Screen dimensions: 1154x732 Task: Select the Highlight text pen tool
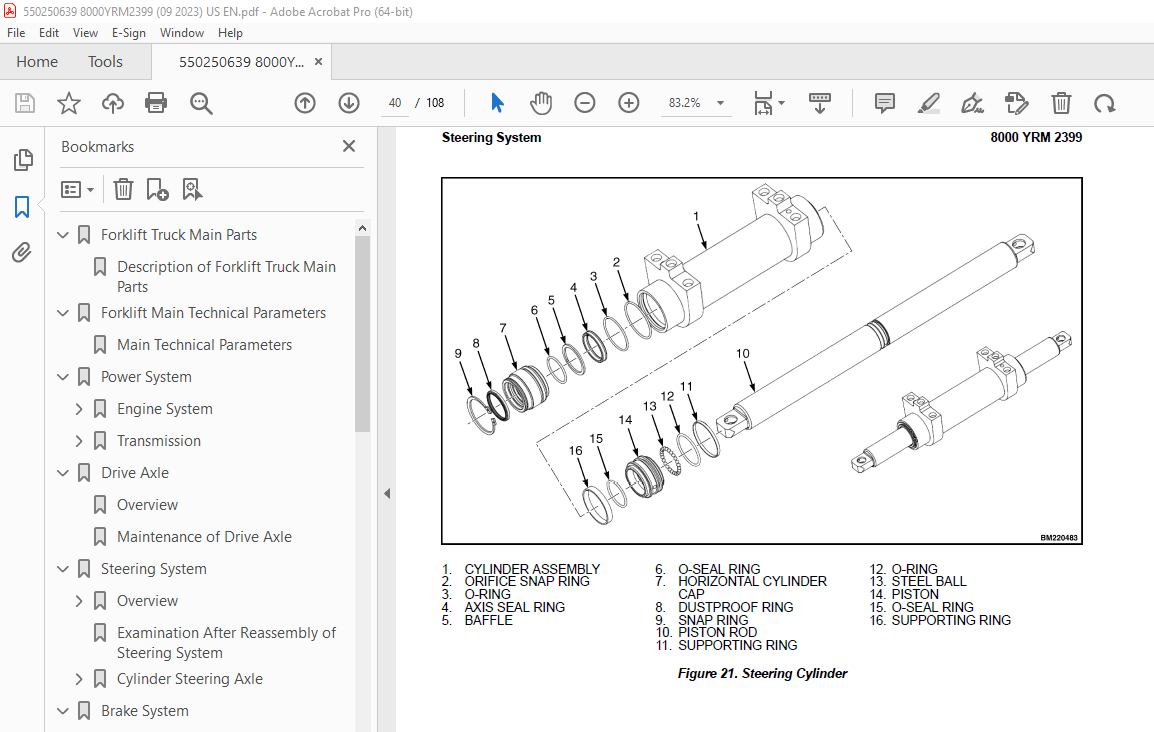(929, 103)
